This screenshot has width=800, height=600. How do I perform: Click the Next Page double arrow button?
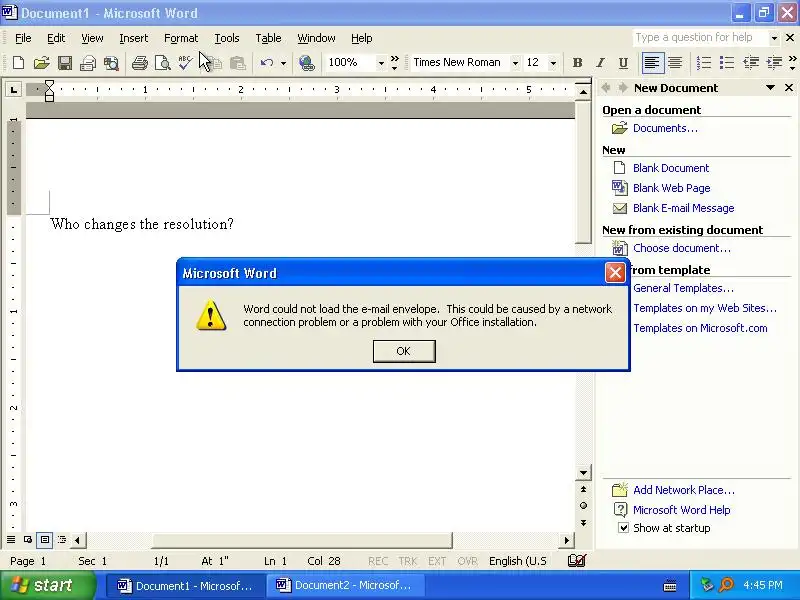583,523
